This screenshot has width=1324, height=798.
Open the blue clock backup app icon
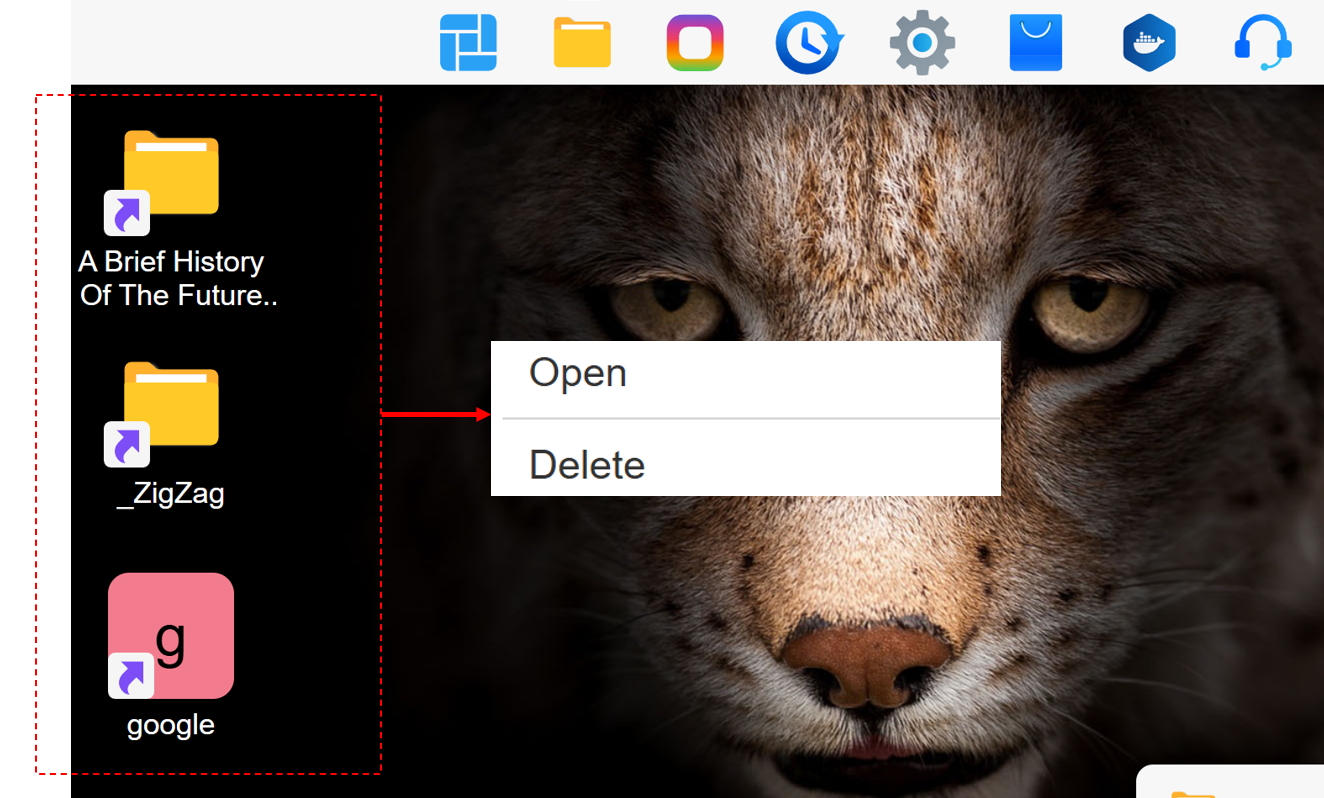(809, 43)
